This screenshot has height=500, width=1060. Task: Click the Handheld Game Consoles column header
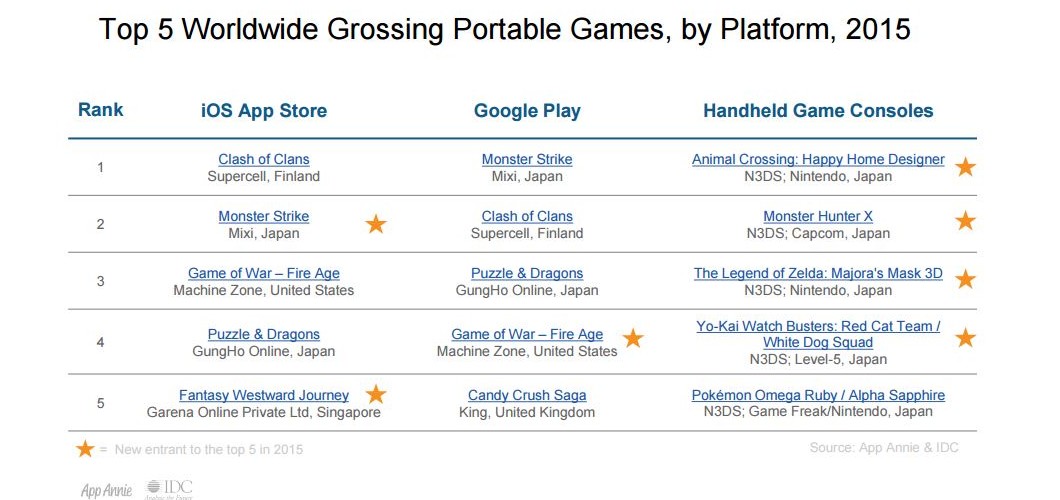818,111
